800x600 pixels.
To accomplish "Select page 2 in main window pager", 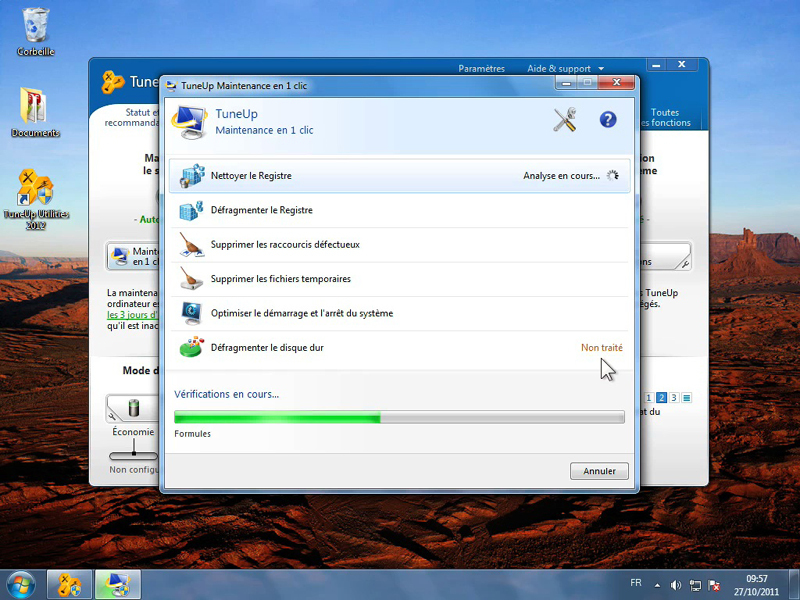I will pos(662,397).
